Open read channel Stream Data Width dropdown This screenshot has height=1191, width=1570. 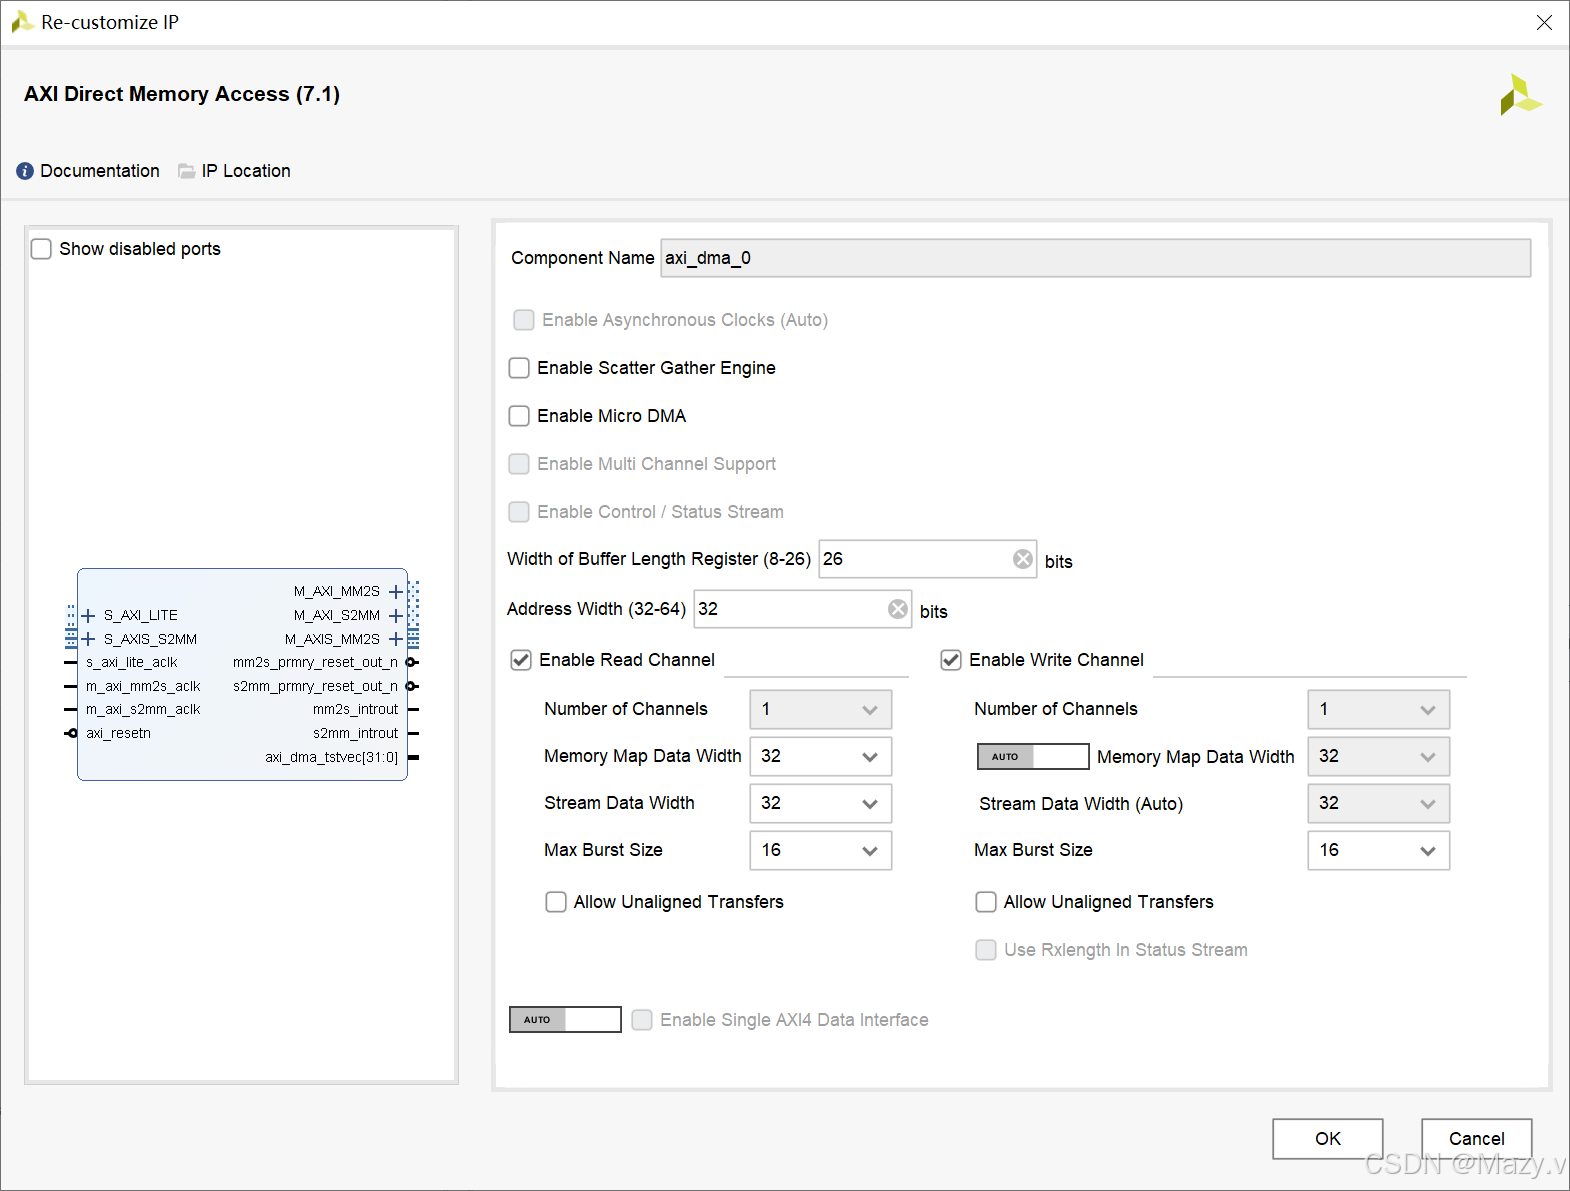[x=820, y=803]
